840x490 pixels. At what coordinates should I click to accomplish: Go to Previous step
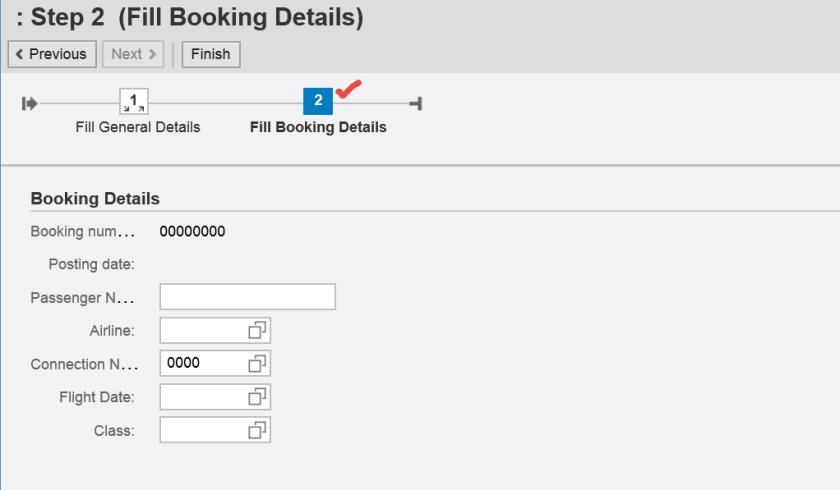pos(52,54)
